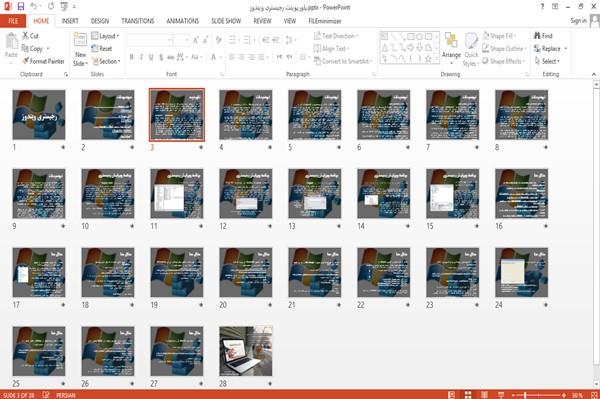Screen dimensions: 600x399
Task: Click the Undo arrow icon
Action: [x=34, y=7]
